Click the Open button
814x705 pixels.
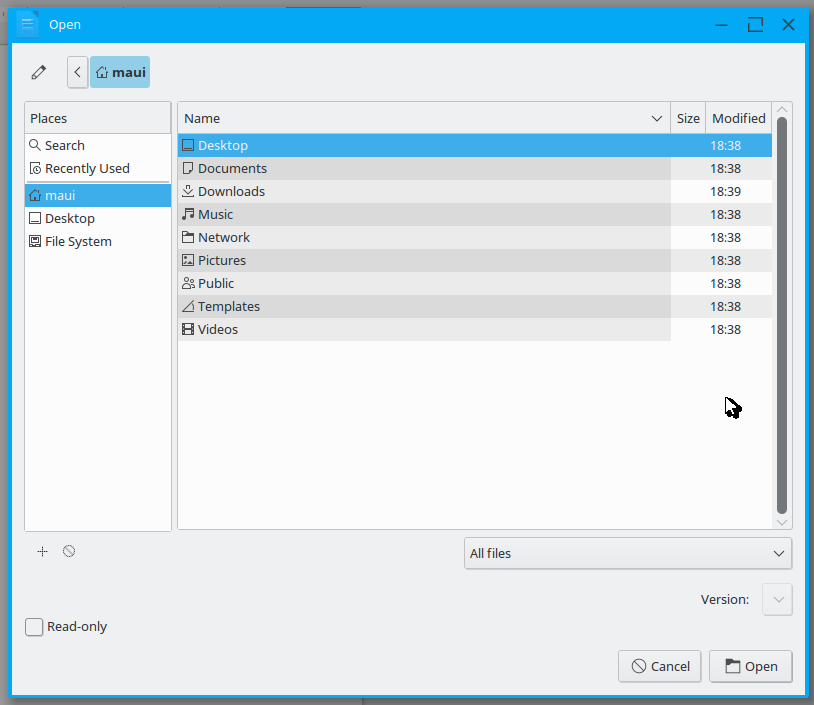tap(751, 666)
